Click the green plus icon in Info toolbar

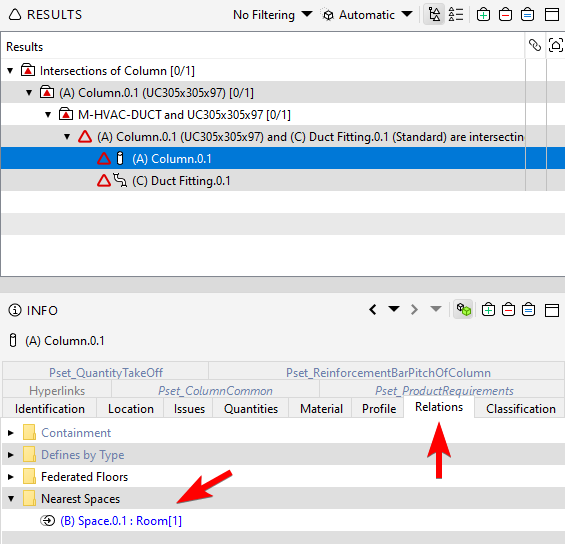(x=488, y=310)
